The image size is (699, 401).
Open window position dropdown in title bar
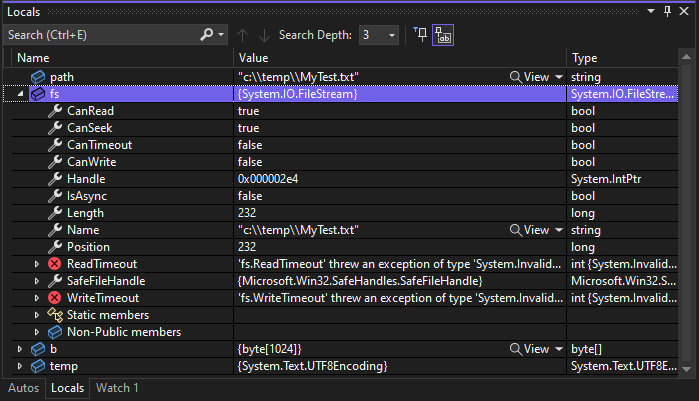click(651, 10)
